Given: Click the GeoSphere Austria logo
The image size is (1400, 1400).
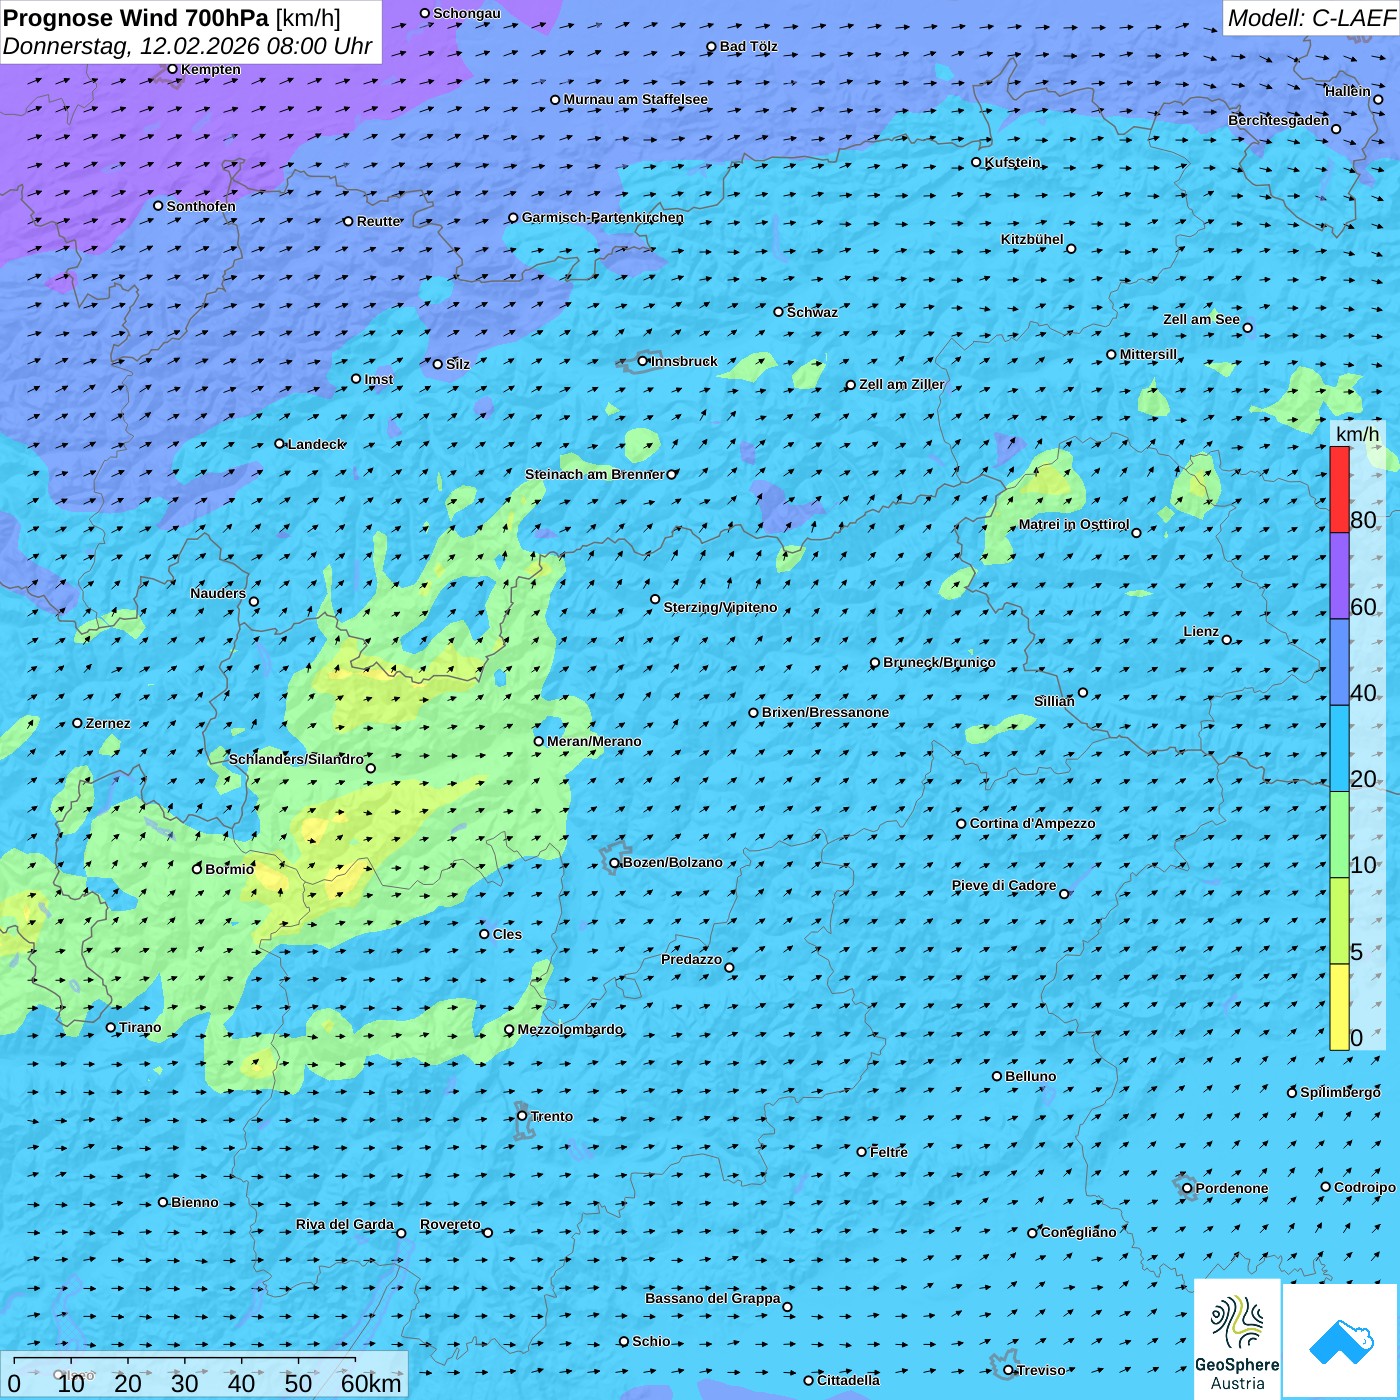Looking at the screenshot, I should pyautogui.click(x=1237, y=1340).
